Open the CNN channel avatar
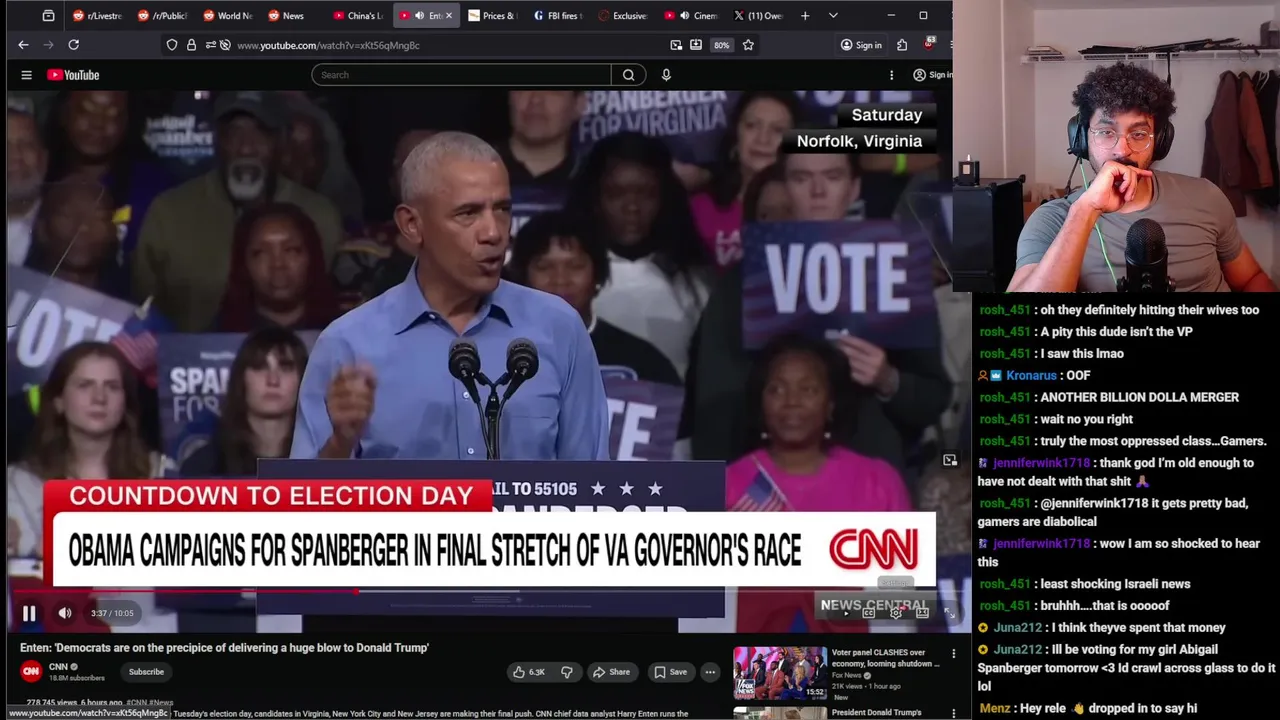The width and height of the screenshot is (1280, 720). [x=31, y=672]
